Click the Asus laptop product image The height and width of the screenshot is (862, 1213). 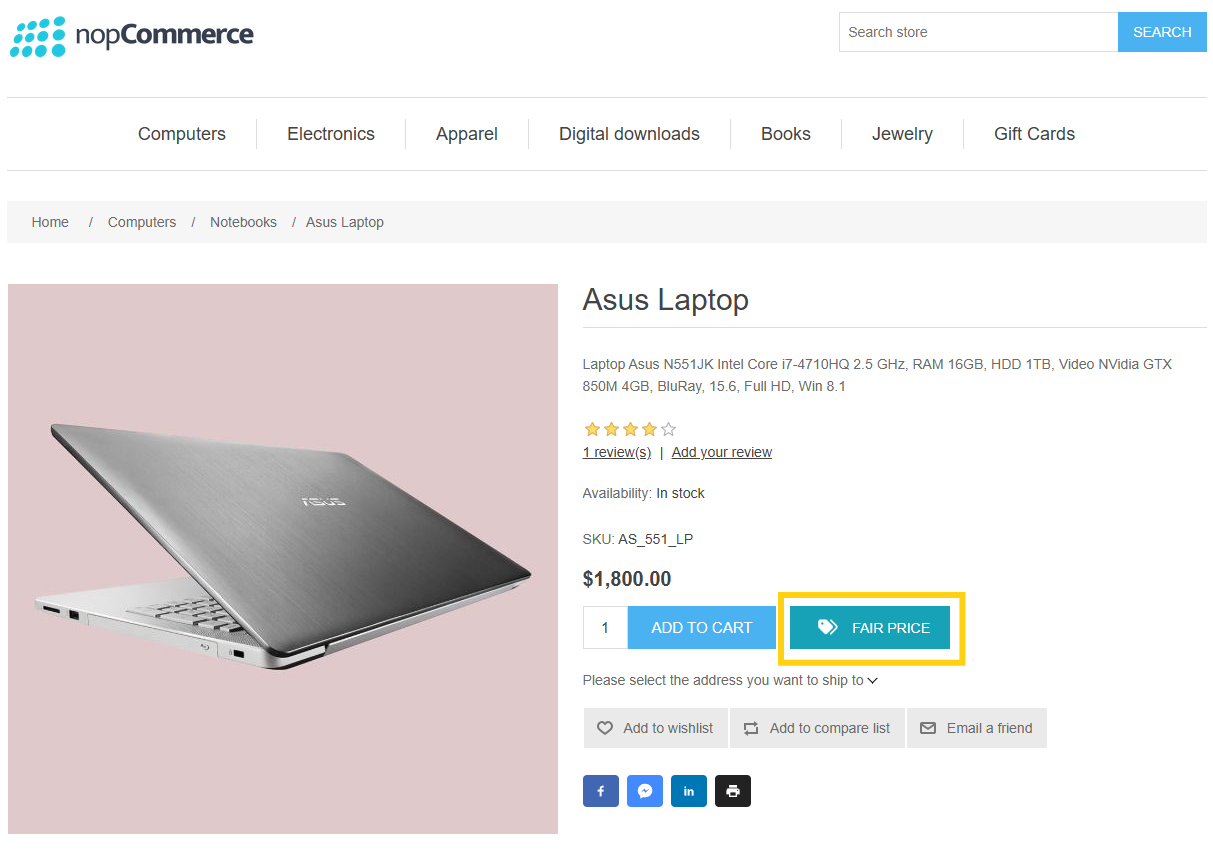(283, 559)
